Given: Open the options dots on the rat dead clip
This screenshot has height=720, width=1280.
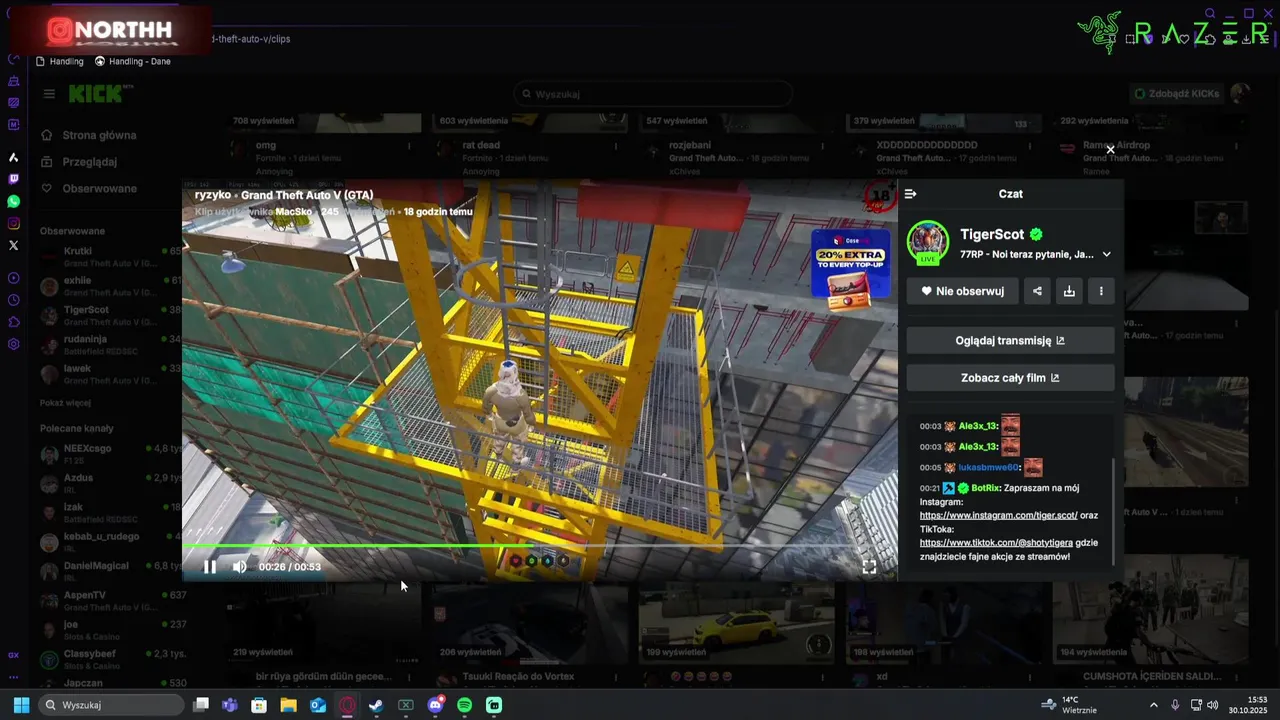Looking at the screenshot, I should click(x=615, y=146).
